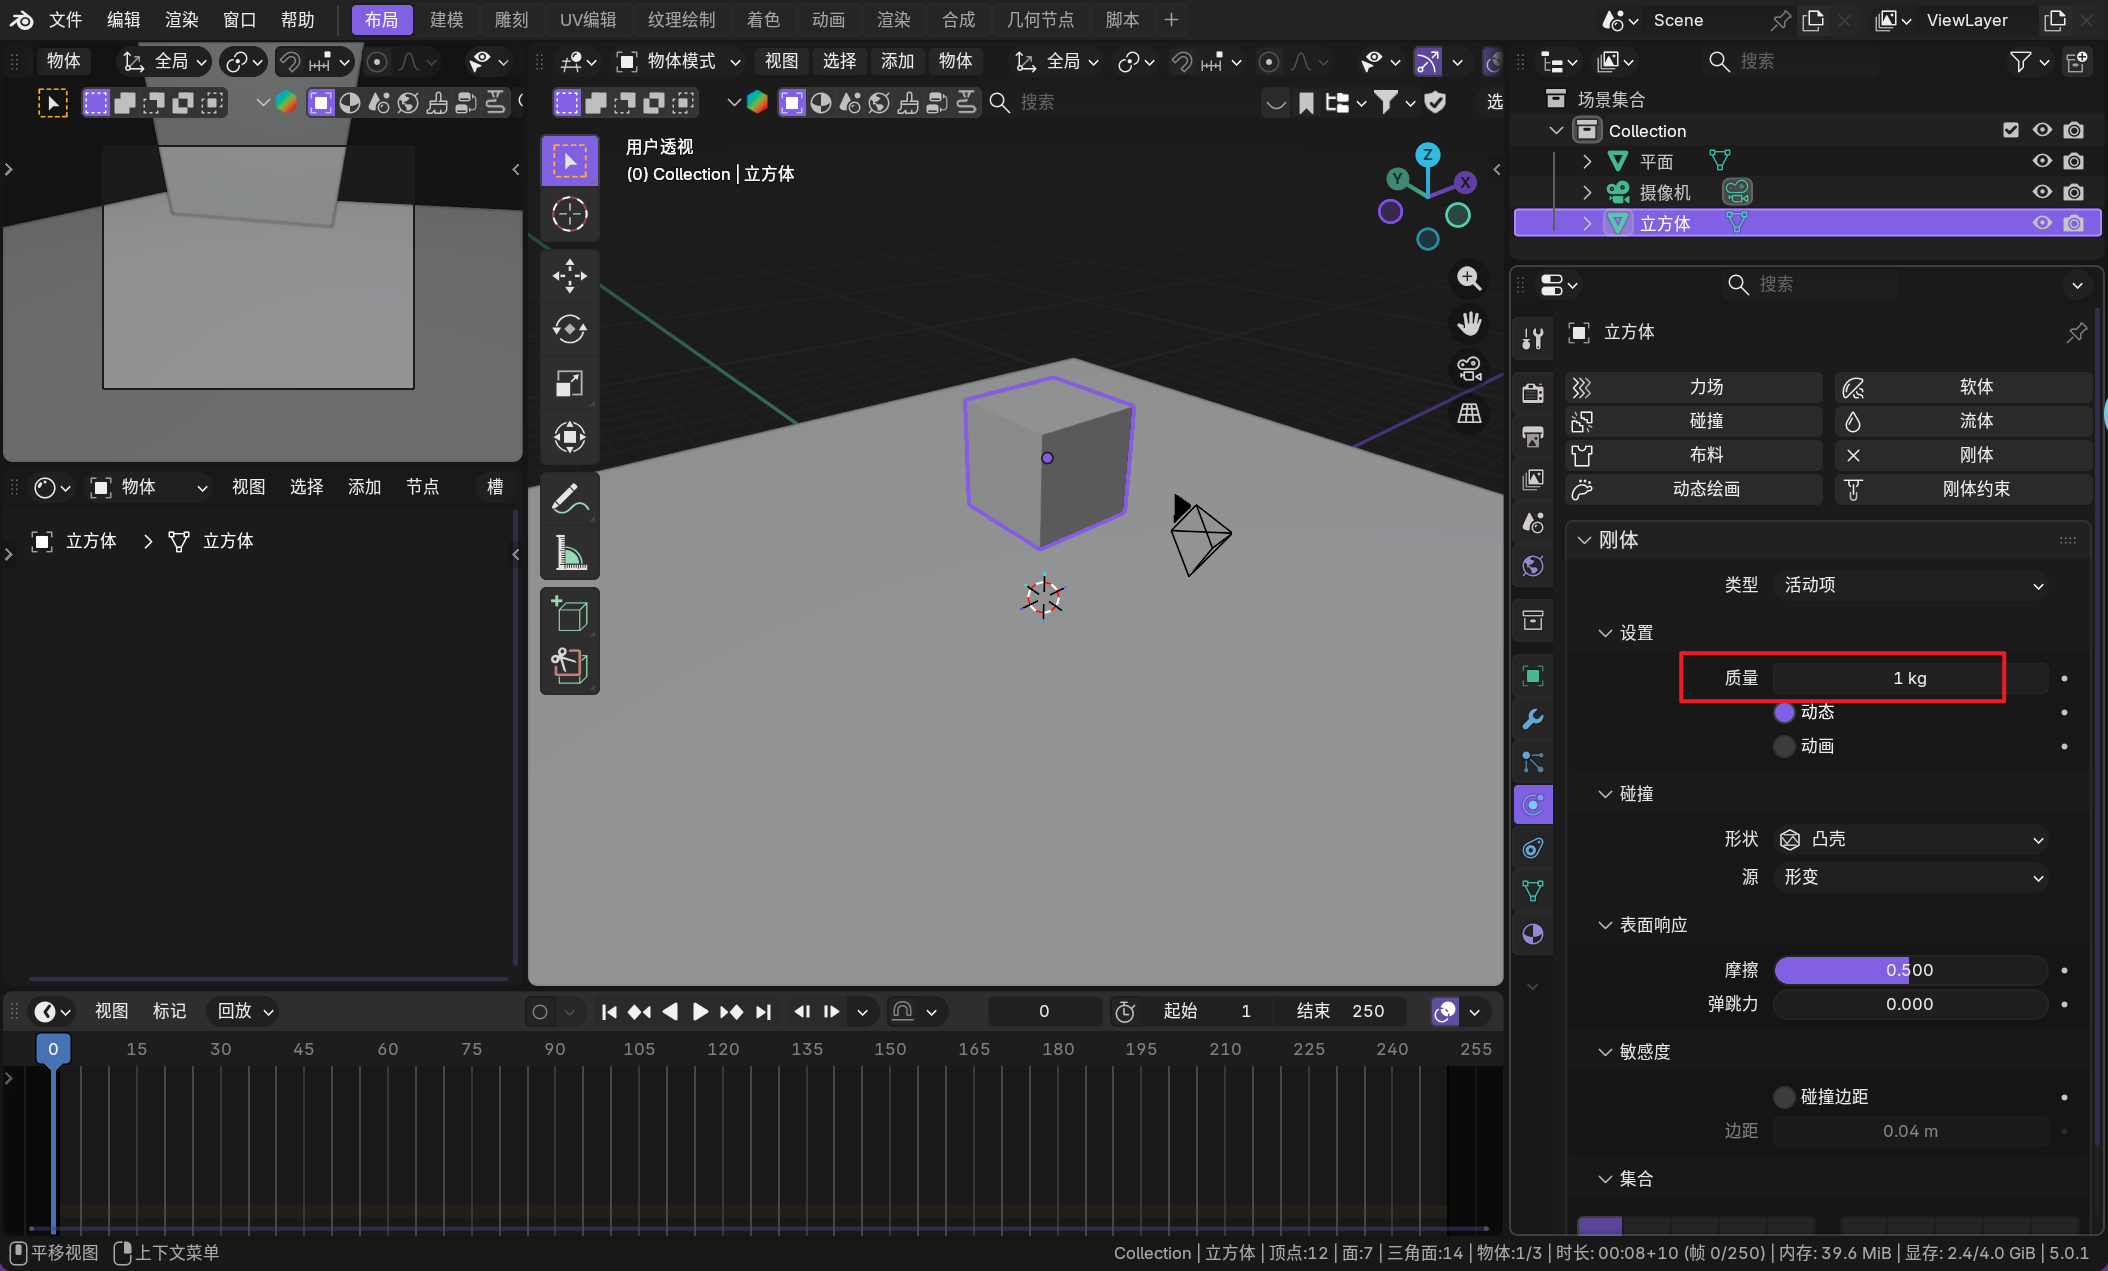The height and width of the screenshot is (1271, 2108).
Task: Toggle the 碰撞边距 checkbox
Action: point(1784,1097)
